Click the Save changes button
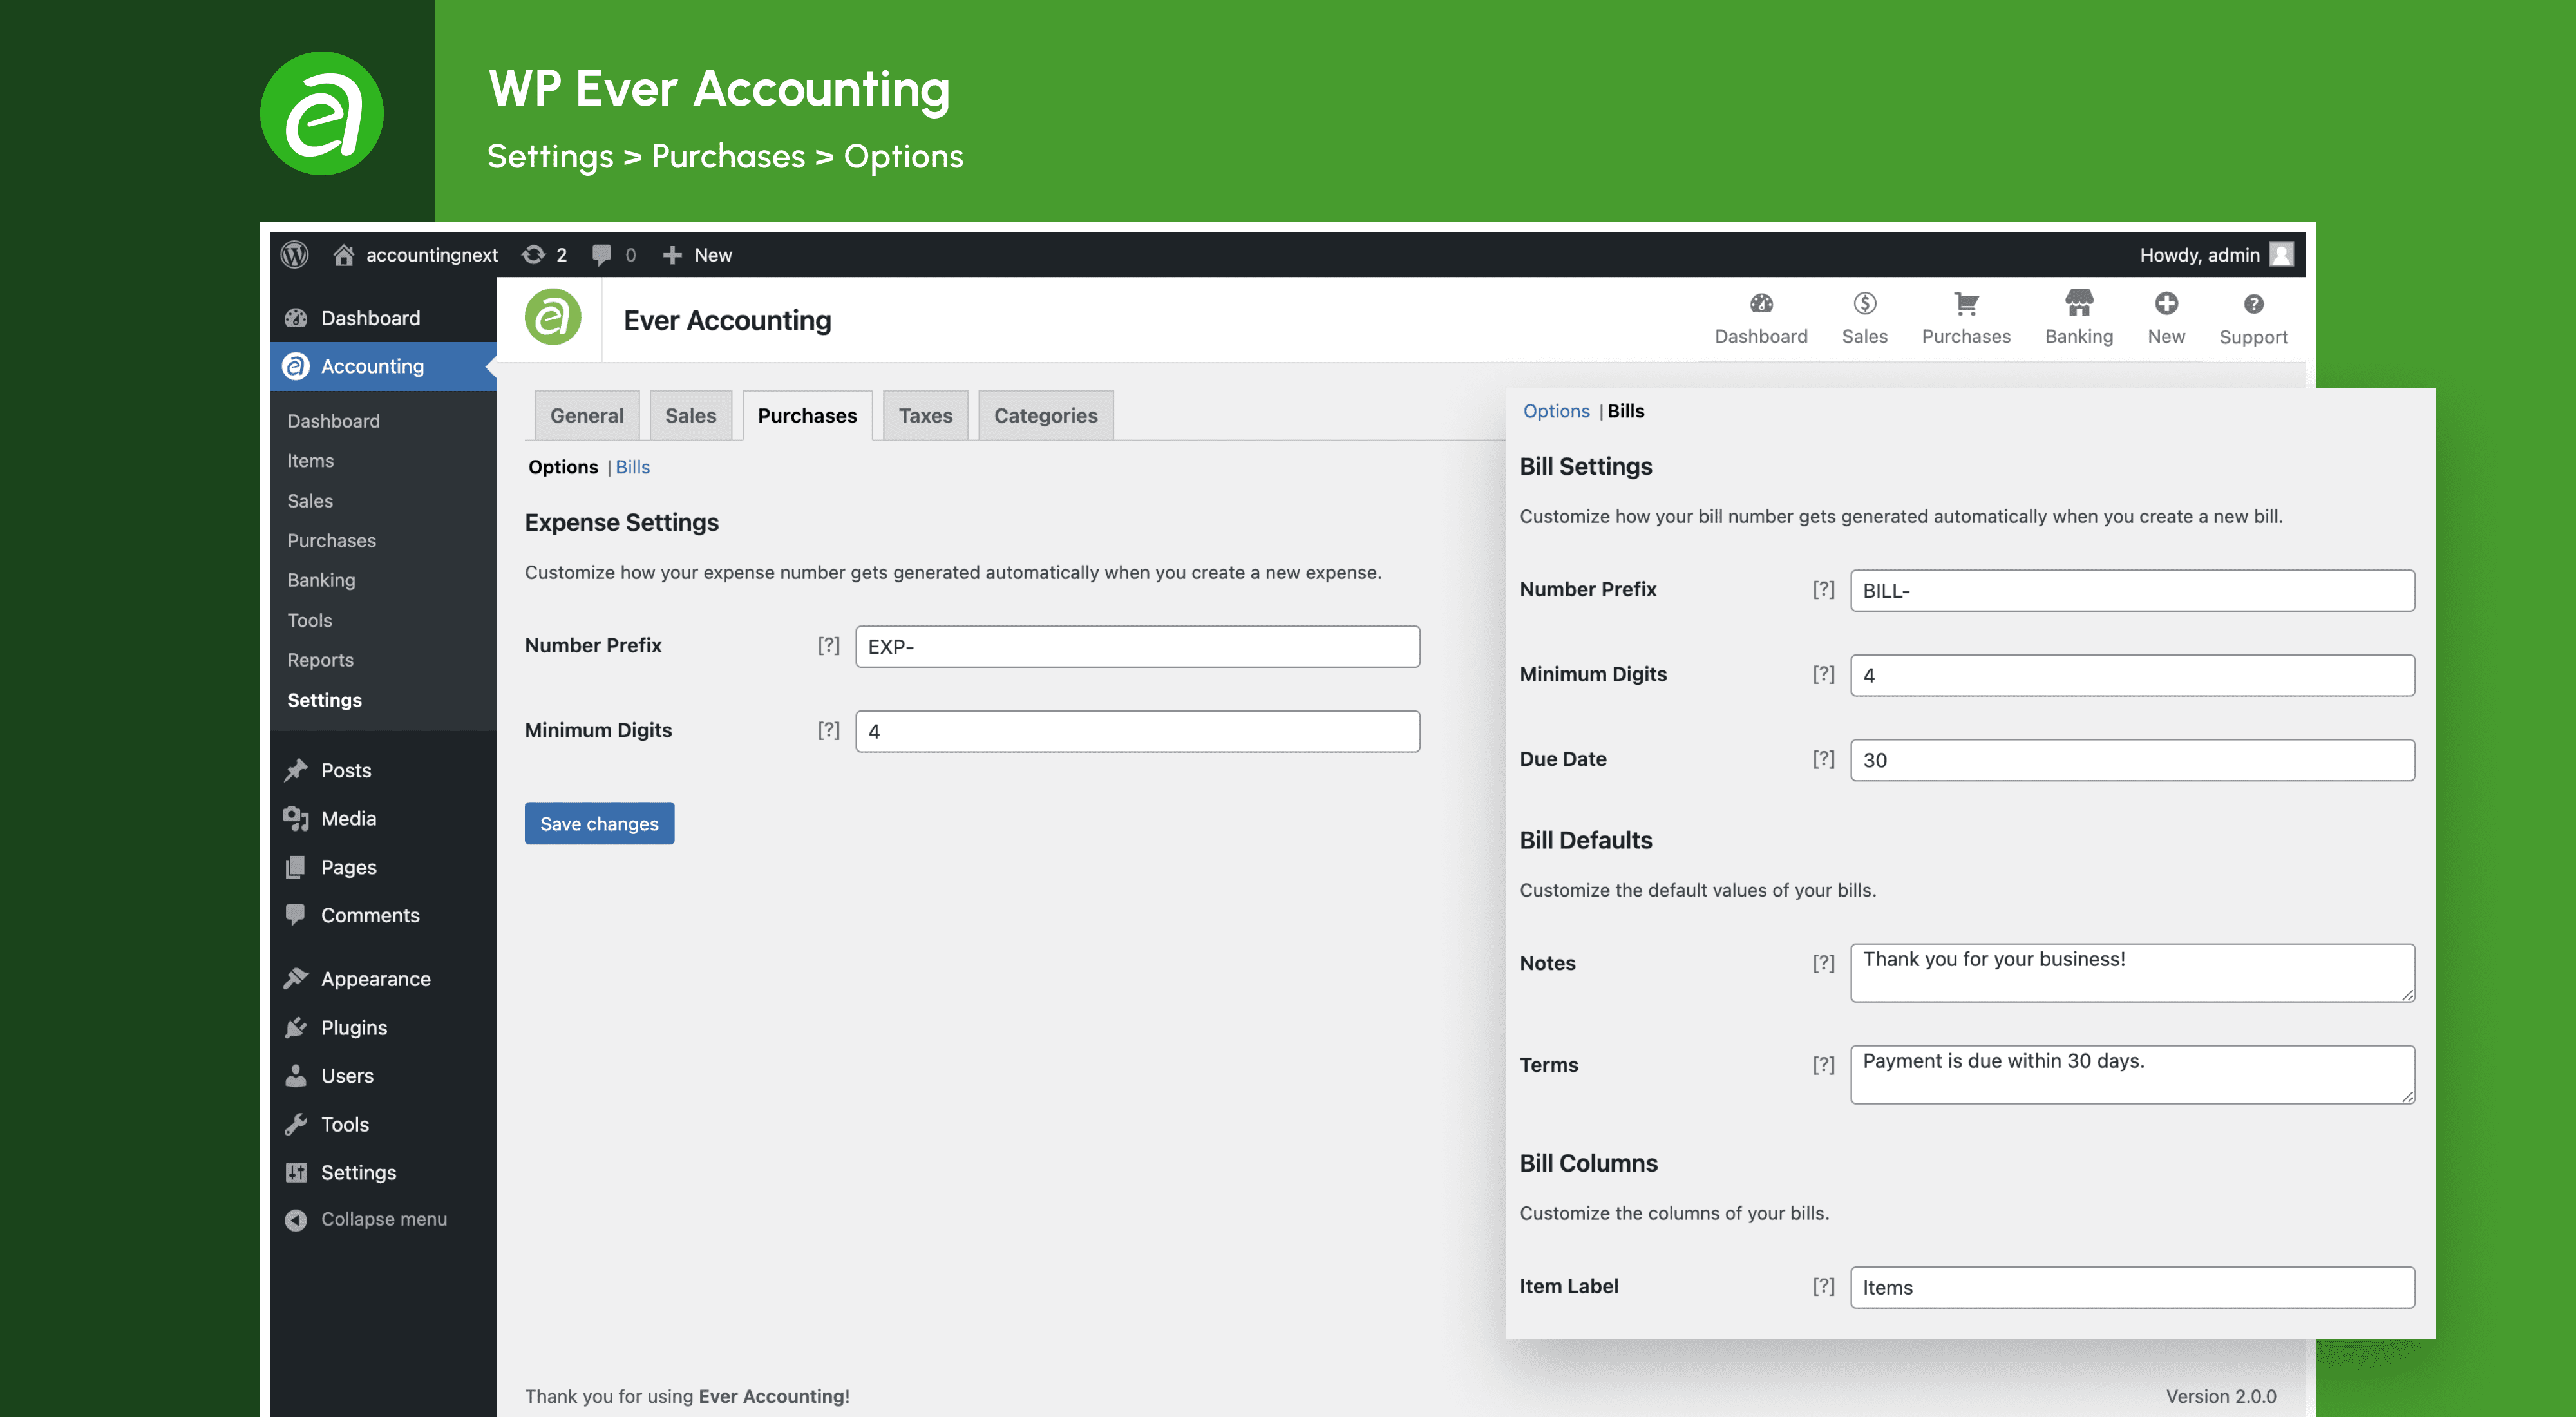The width and height of the screenshot is (2576, 1417). 599,823
